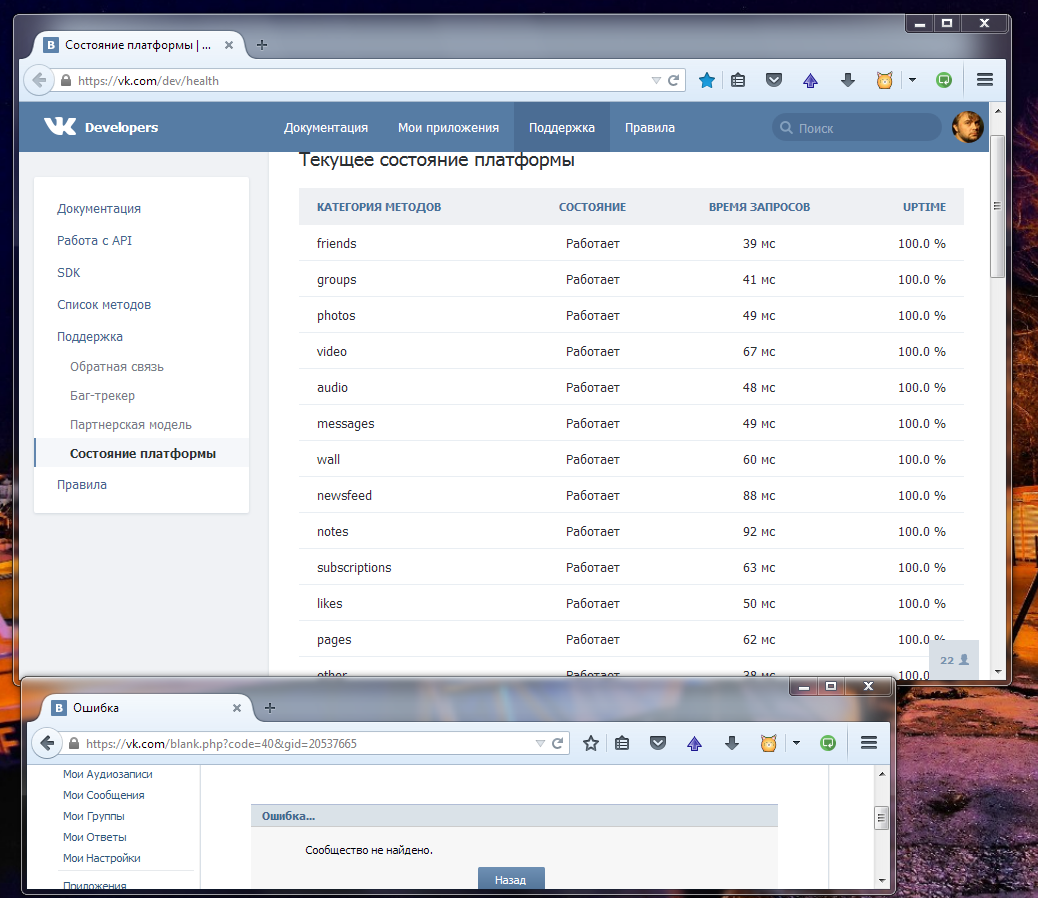Reload the page in the bottom Ошибка window
This screenshot has width=1038, height=898.
[x=557, y=743]
